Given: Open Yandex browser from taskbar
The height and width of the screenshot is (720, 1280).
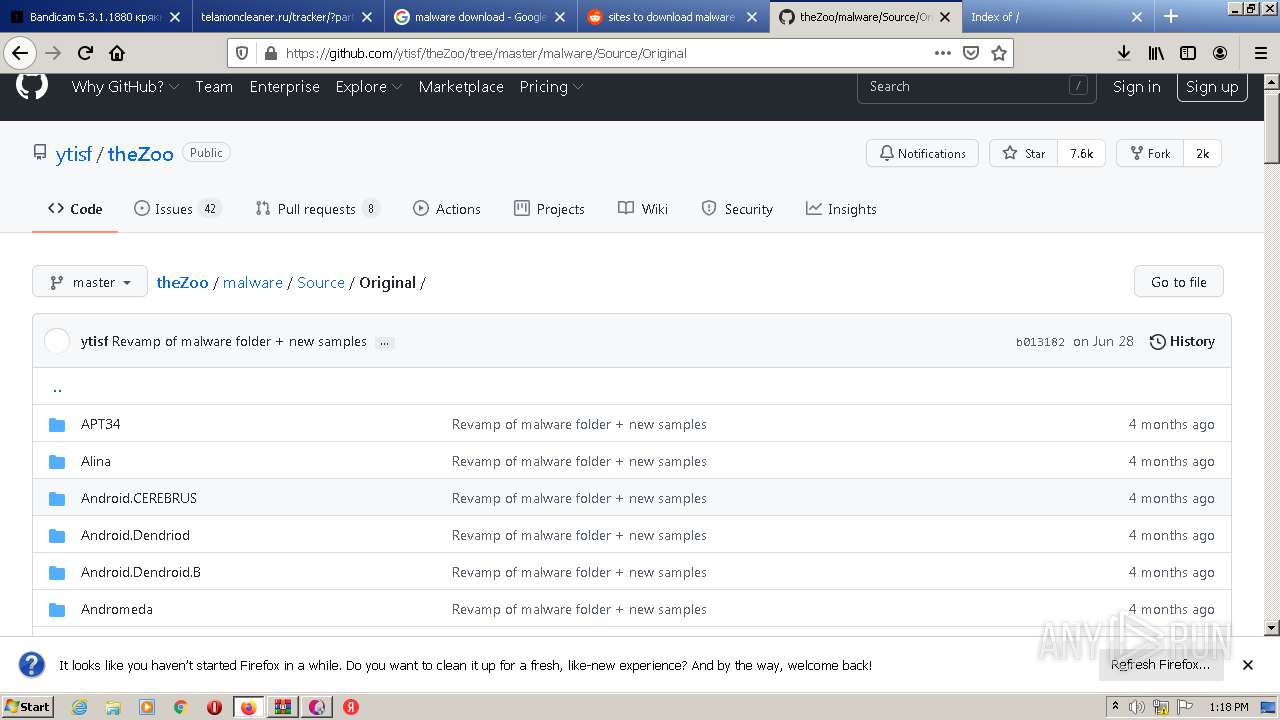Looking at the screenshot, I should 351,707.
